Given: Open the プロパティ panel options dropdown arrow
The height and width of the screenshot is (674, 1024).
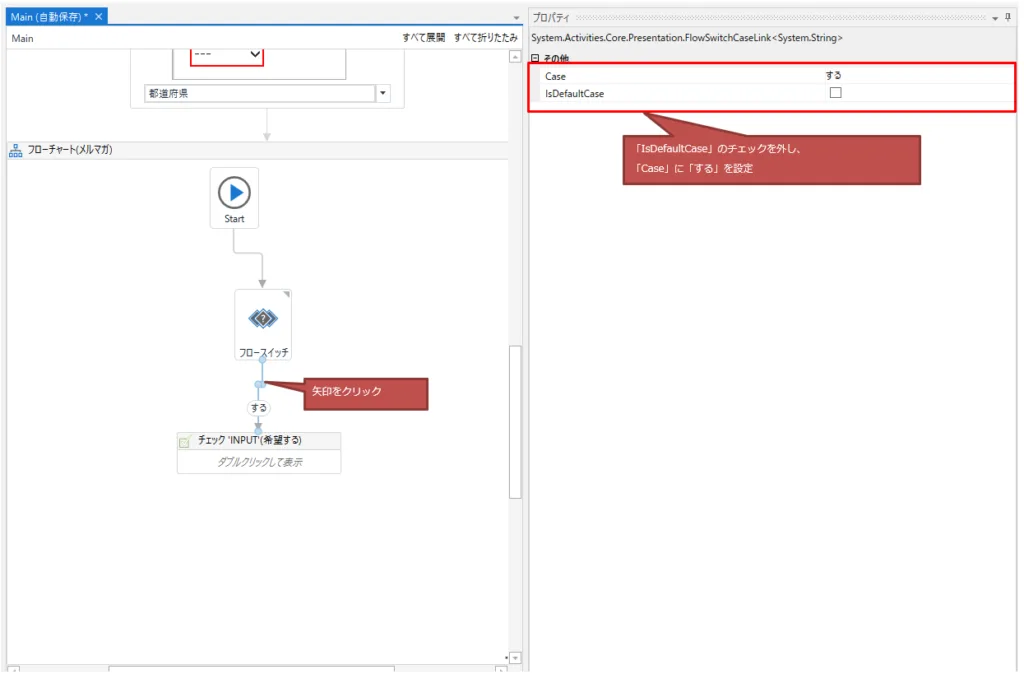Looking at the screenshot, I should (994, 18).
